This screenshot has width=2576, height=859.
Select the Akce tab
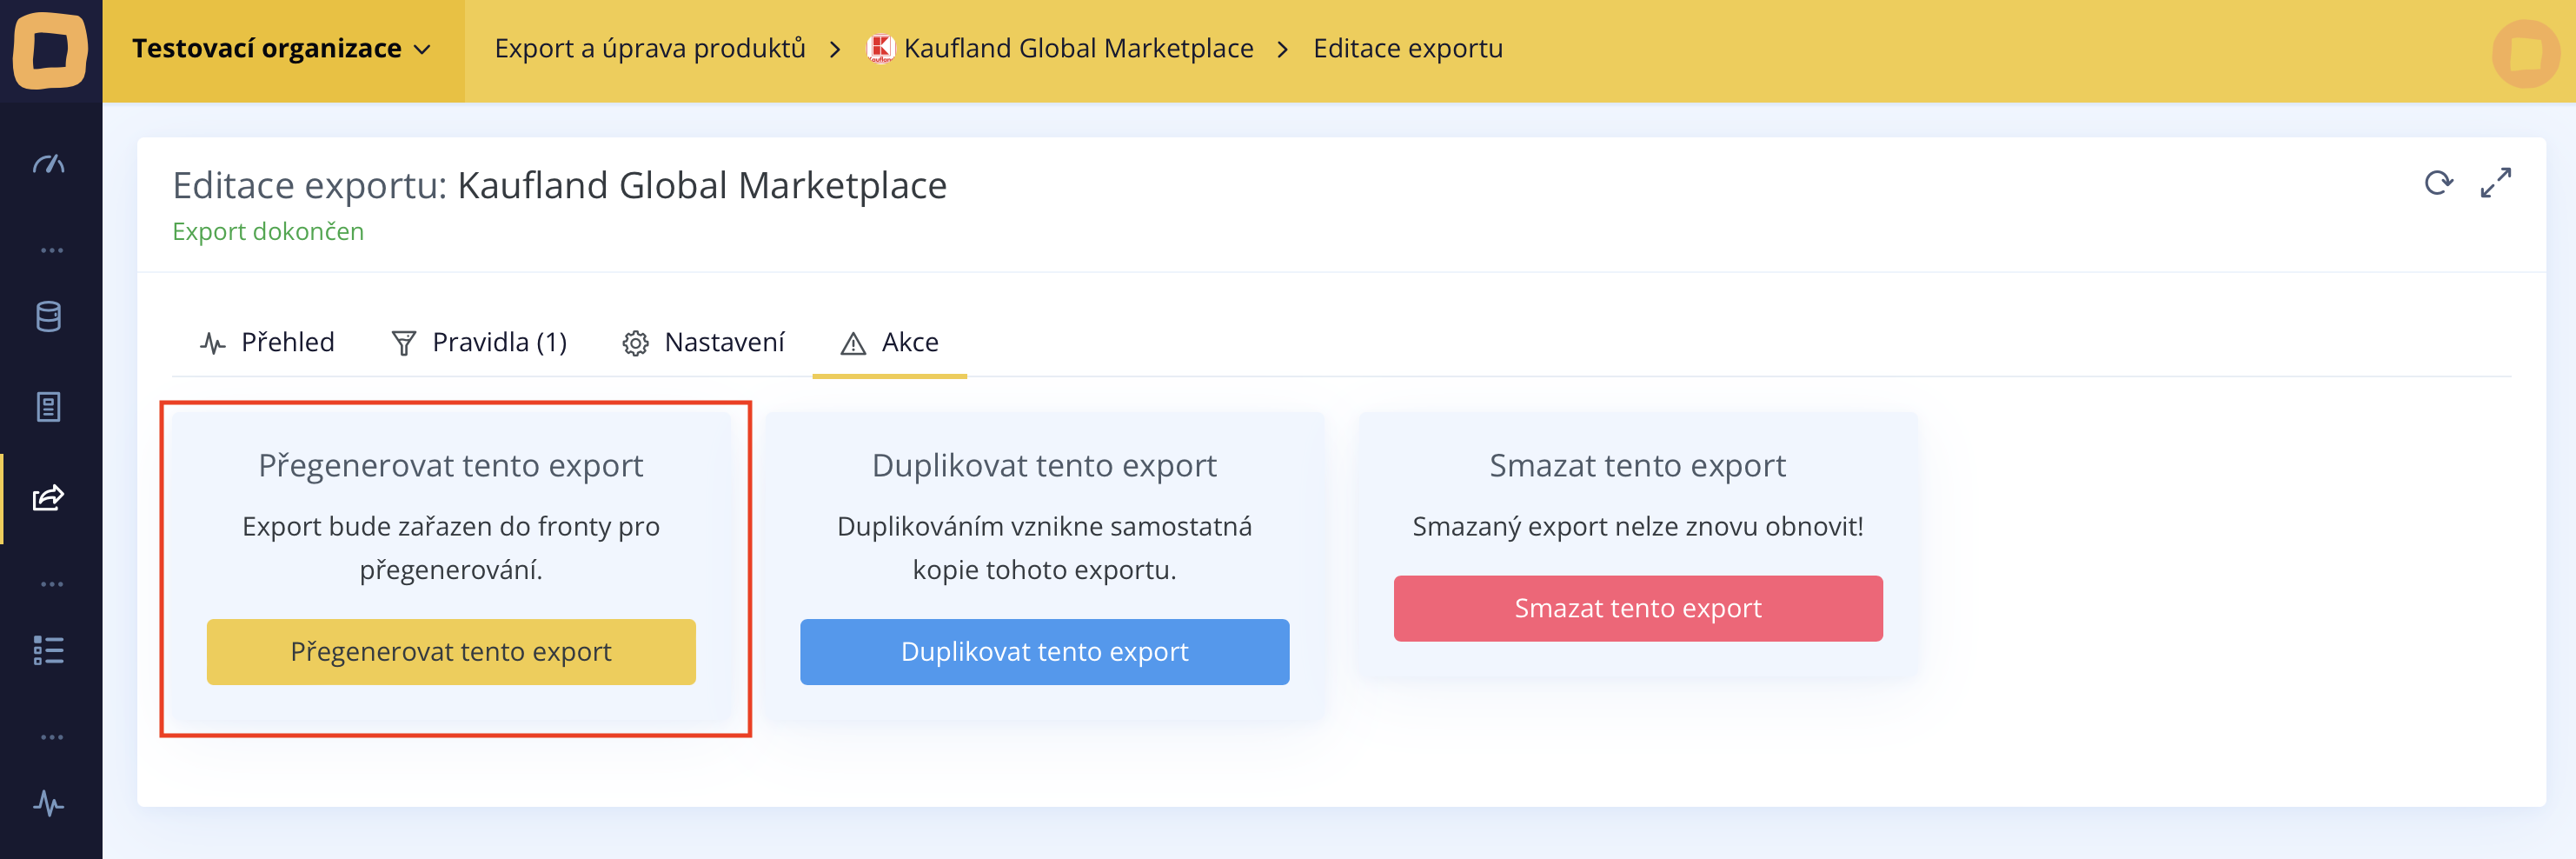tap(890, 343)
